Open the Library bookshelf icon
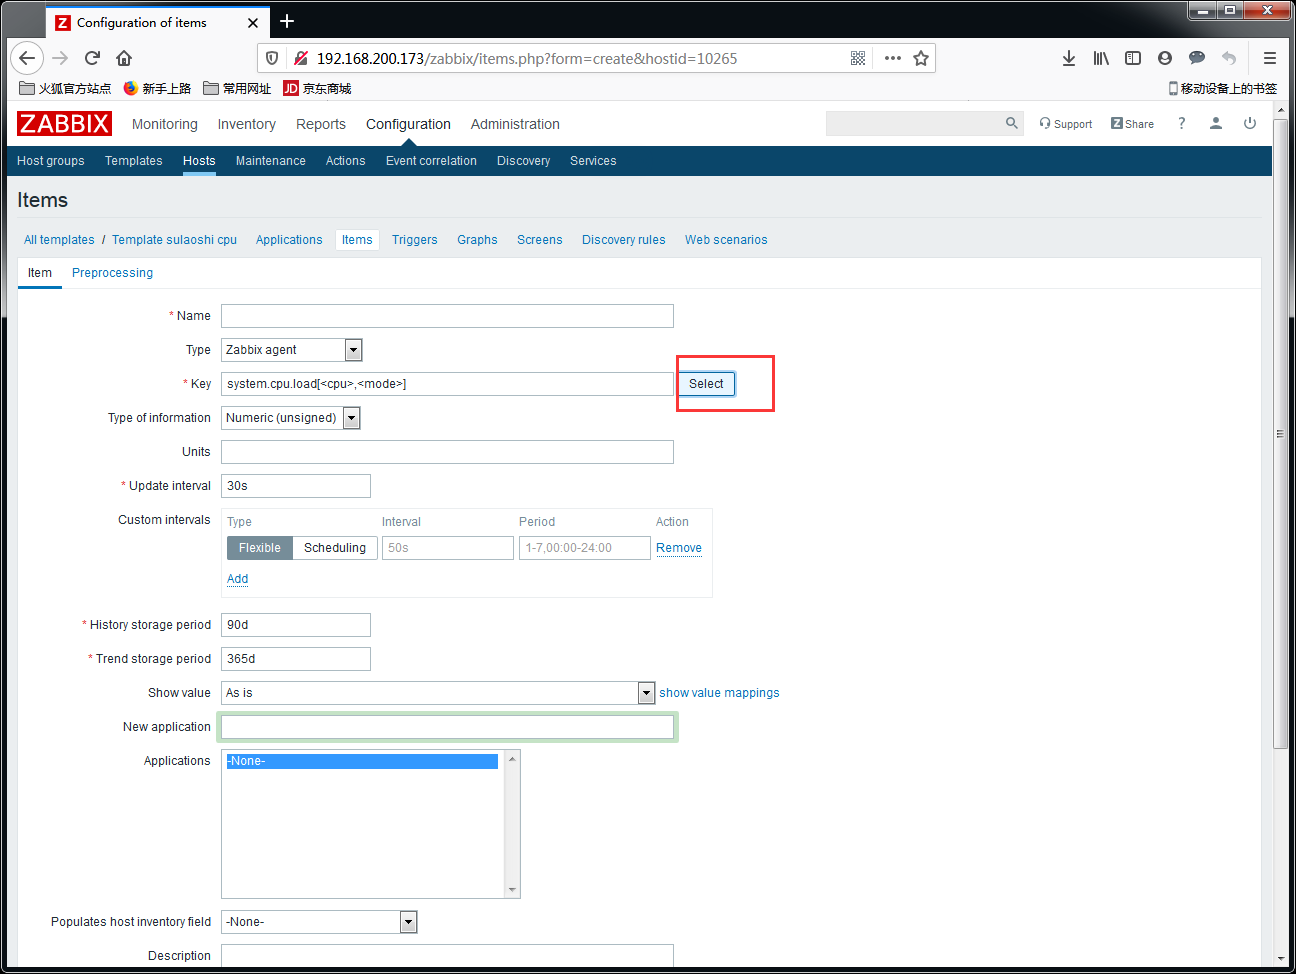This screenshot has width=1296, height=974. point(1101,58)
